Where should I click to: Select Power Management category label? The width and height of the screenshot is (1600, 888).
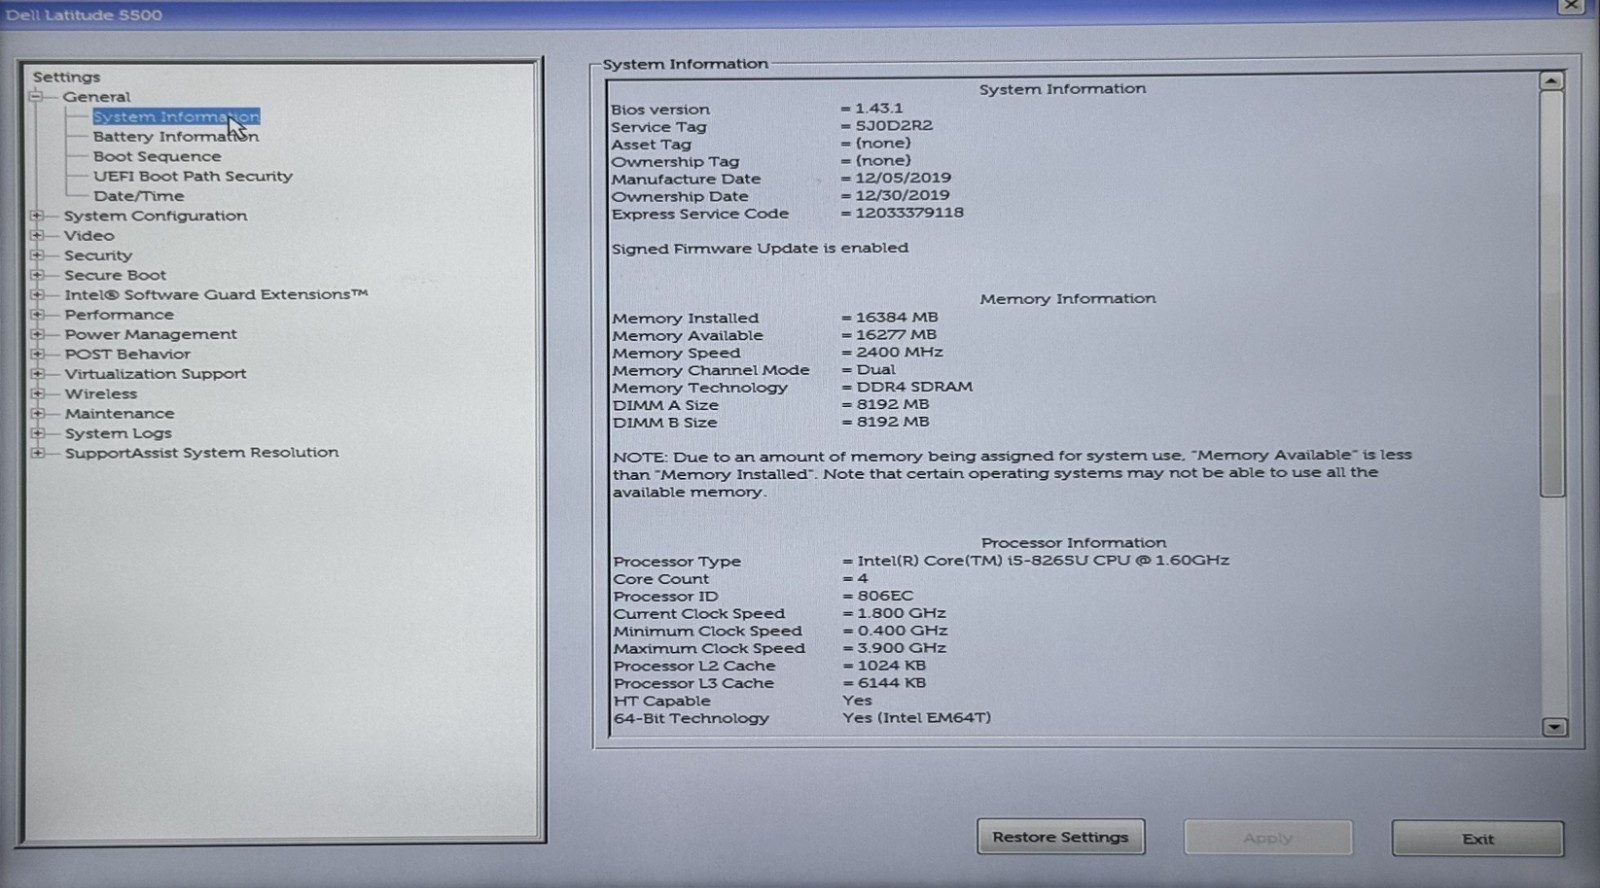[x=151, y=334]
